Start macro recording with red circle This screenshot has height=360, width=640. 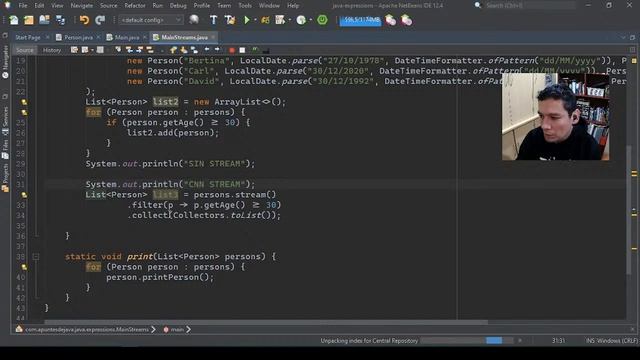click(231, 50)
